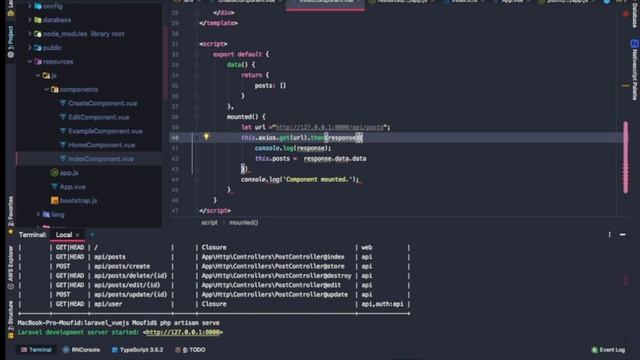The image size is (640, 360).
Task: Click 'php artisan serve' command text
Action: 189,322
